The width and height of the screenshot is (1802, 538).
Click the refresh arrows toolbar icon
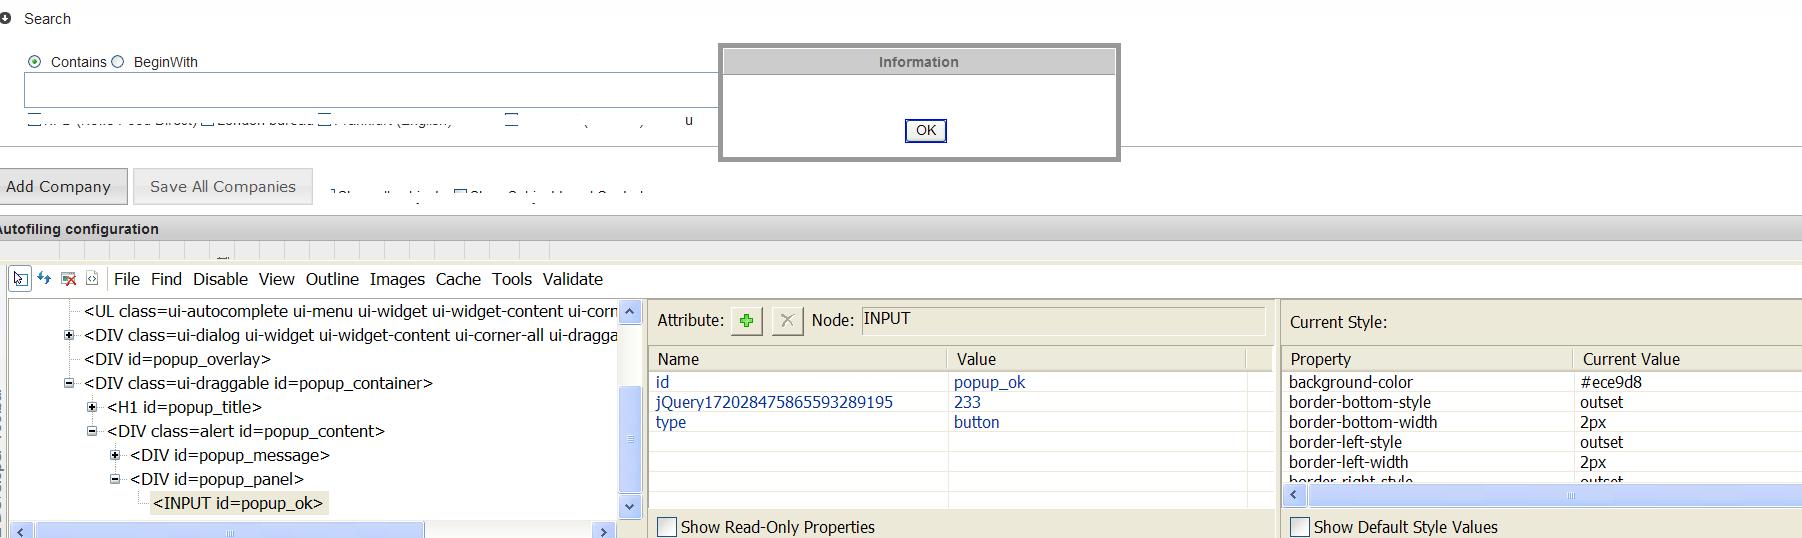(x=44, y=279)
